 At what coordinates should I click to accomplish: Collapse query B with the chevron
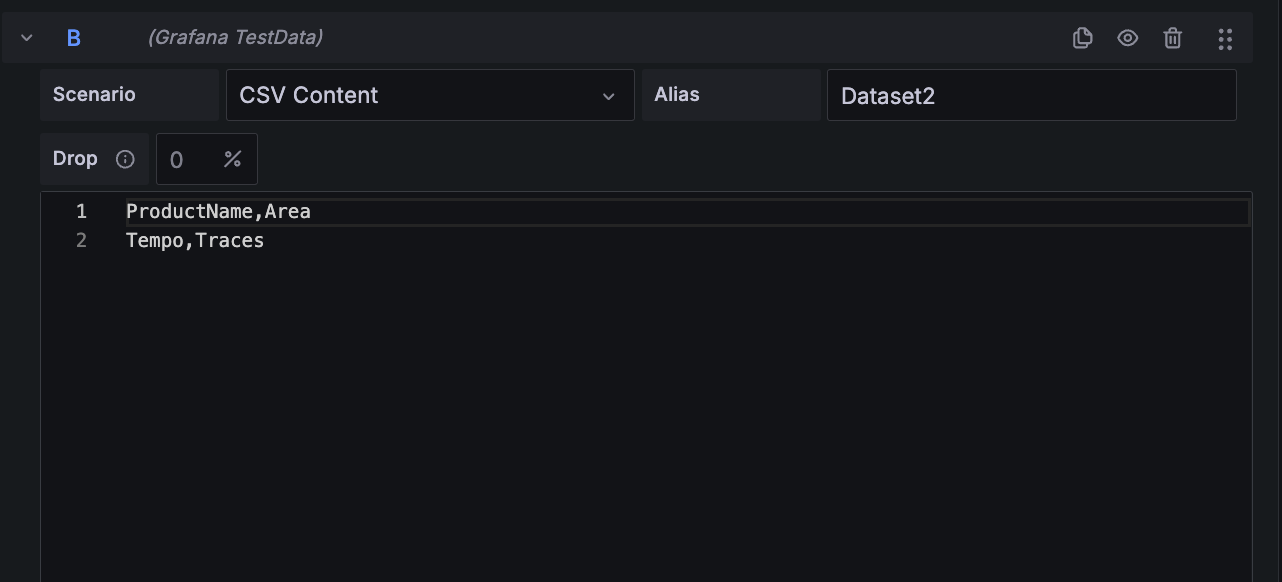click(27, 38)
